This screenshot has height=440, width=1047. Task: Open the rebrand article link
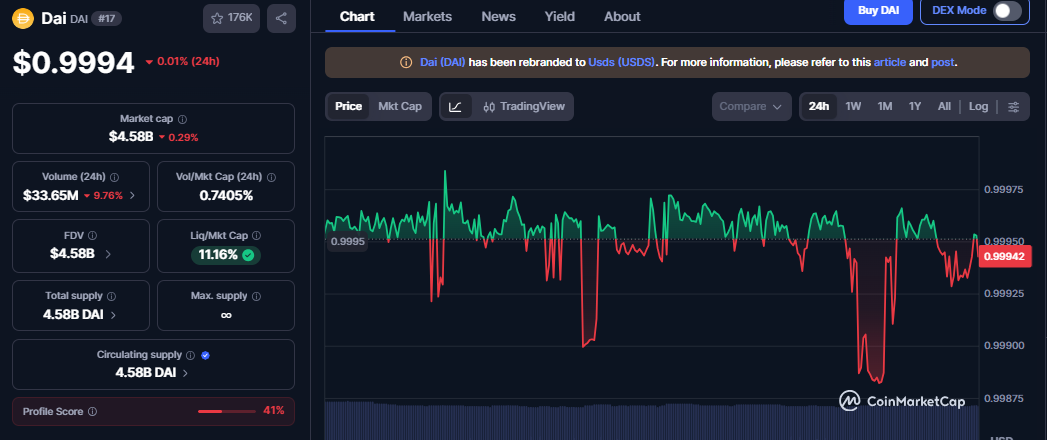point(889,62)
